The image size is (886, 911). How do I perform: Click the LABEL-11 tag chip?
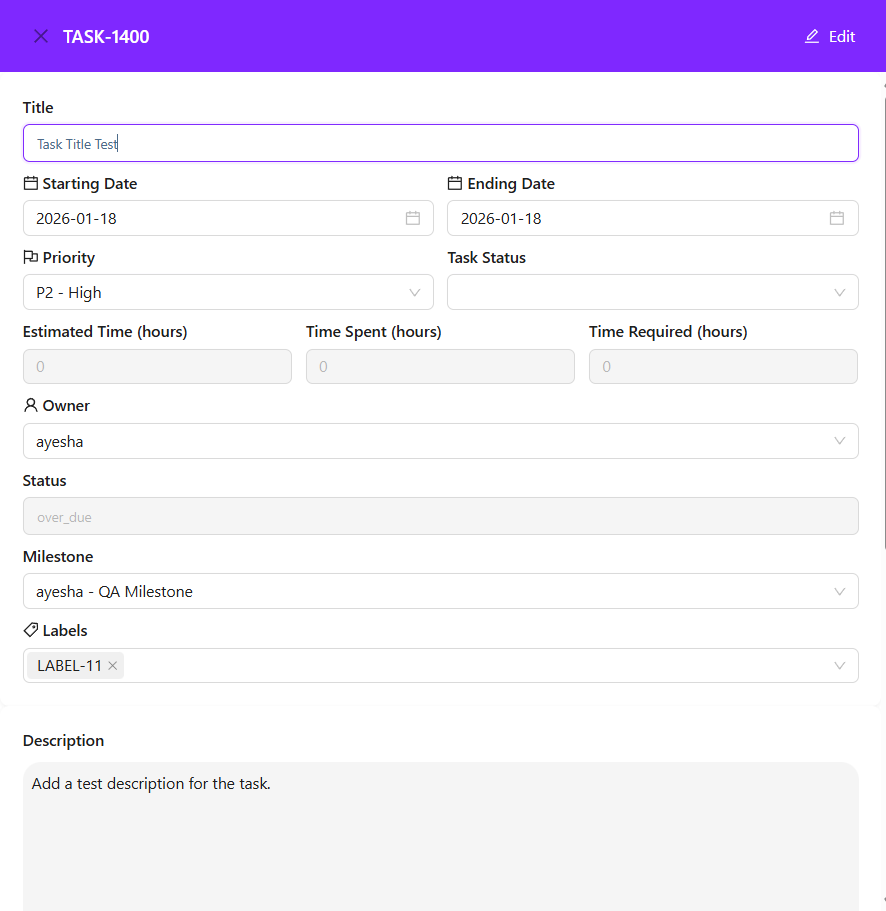pos(69,666)
